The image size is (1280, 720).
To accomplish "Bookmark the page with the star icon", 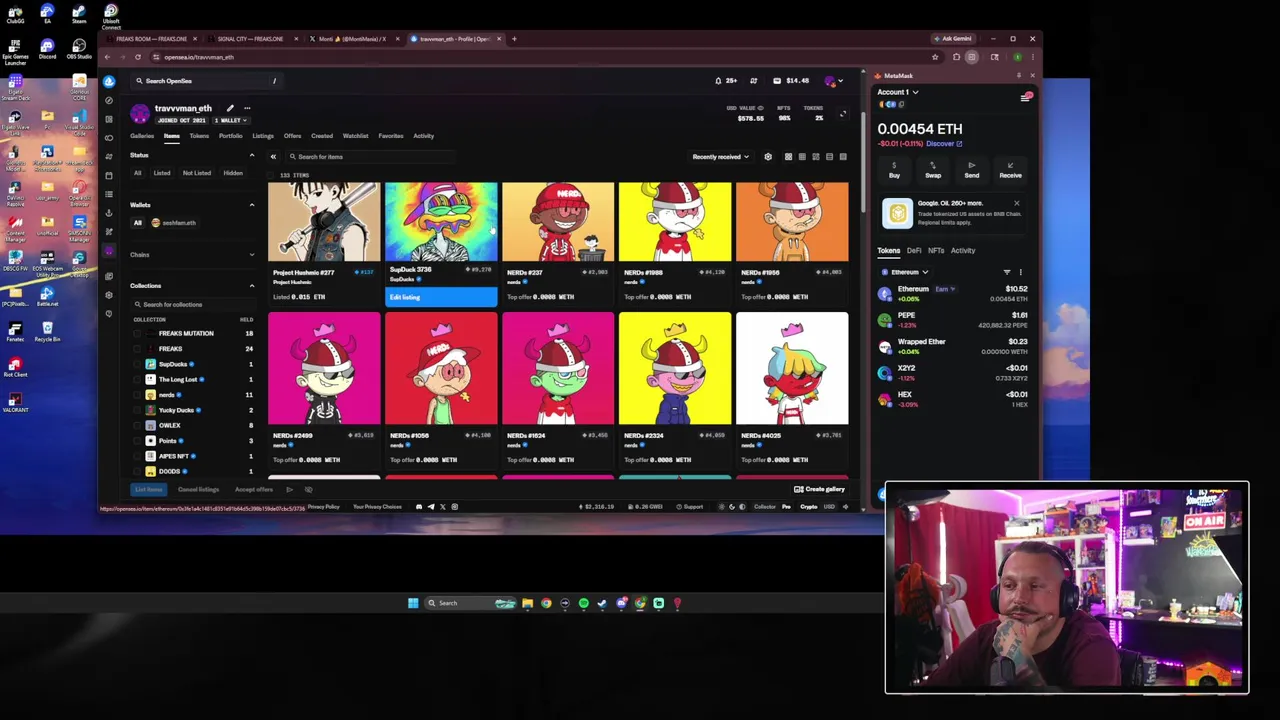I will click(935, 57).
